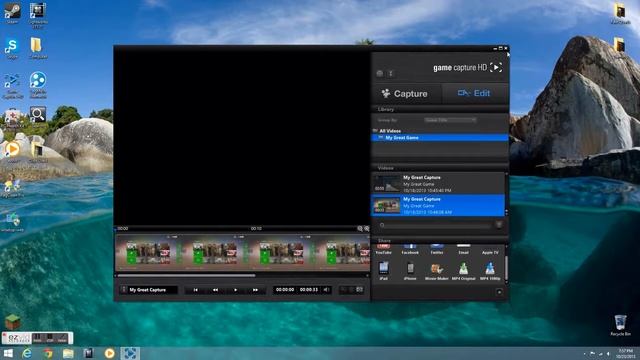Fast forward the video
Image resolution: width=640 pixels, height=360 pixels.
click(255, 290)
